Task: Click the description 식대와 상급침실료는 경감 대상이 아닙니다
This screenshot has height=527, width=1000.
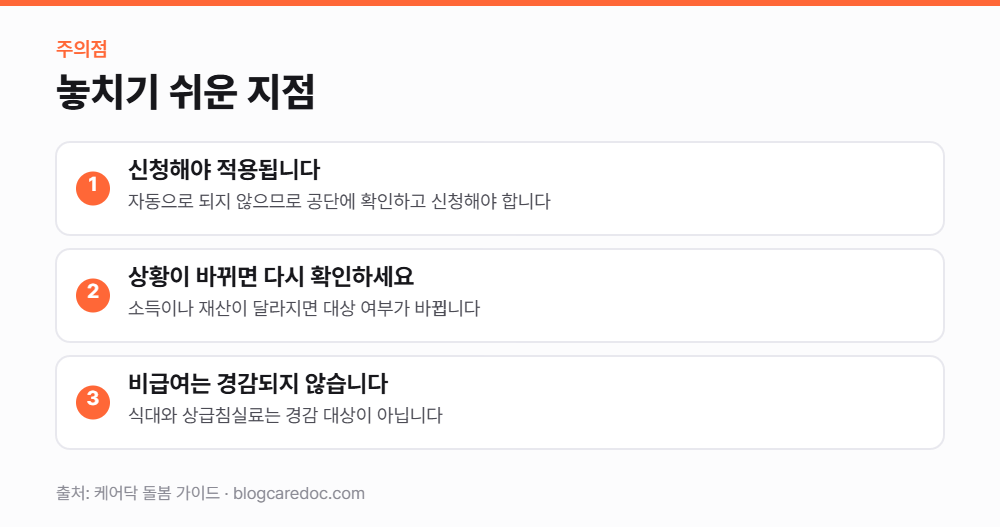Action: coord(285,416)
